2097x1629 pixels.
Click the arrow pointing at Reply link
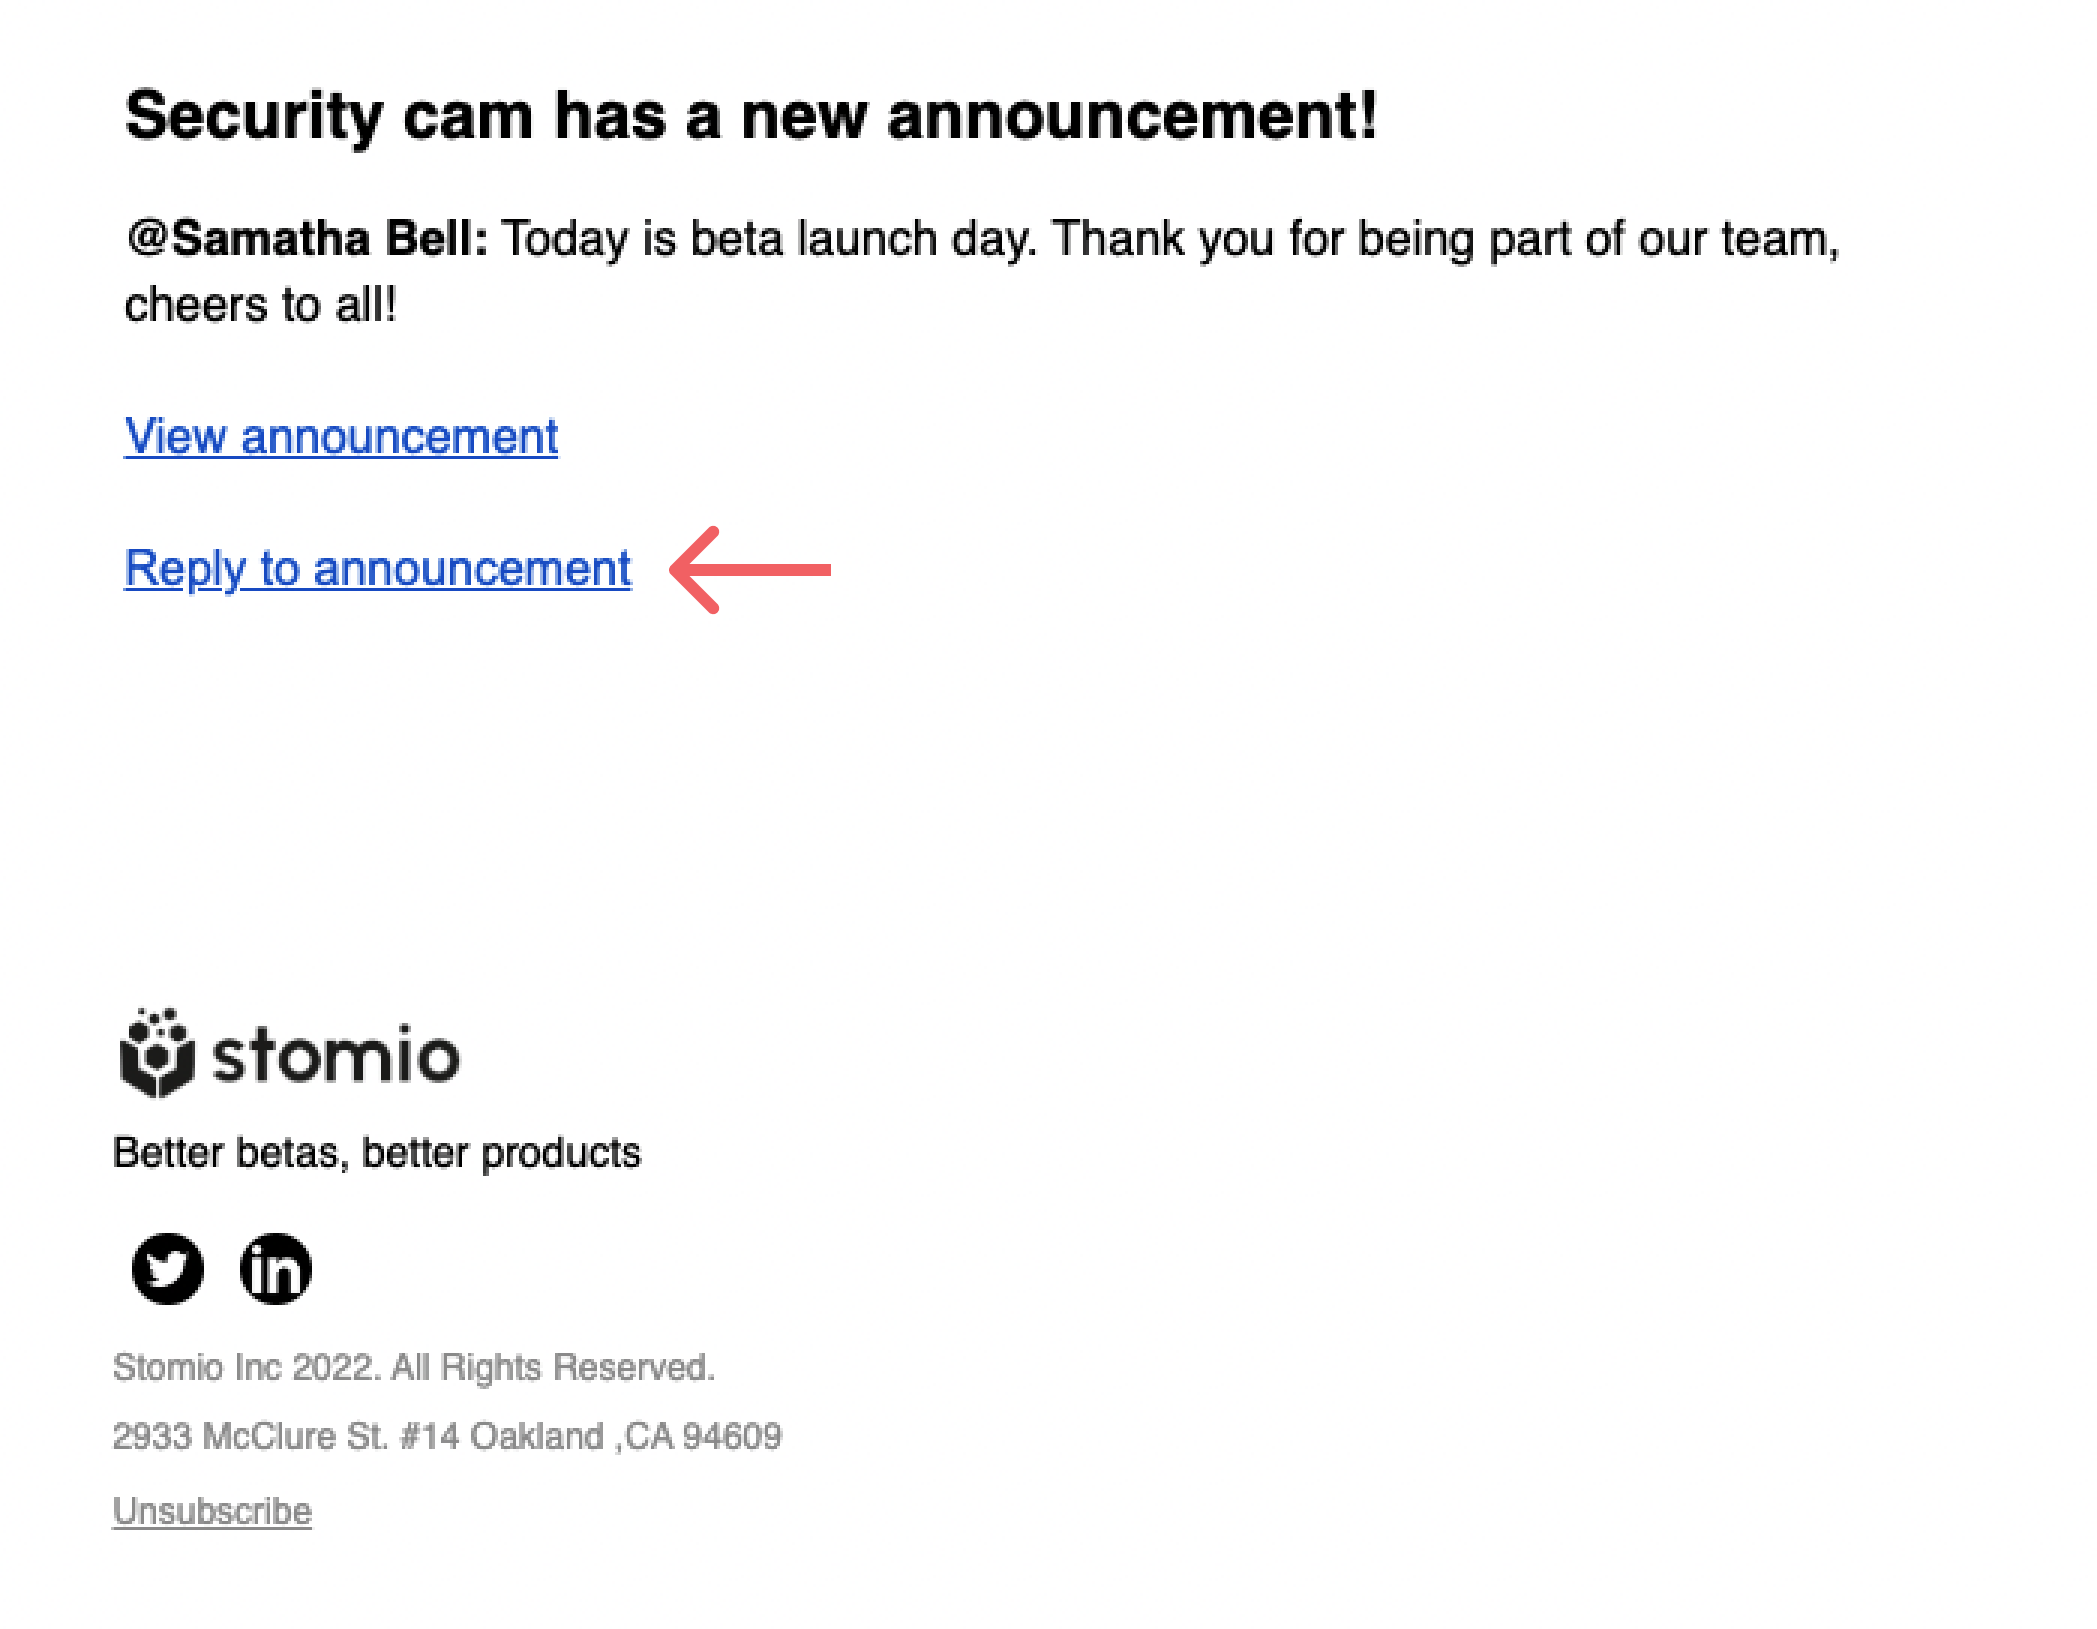(752, 569)
